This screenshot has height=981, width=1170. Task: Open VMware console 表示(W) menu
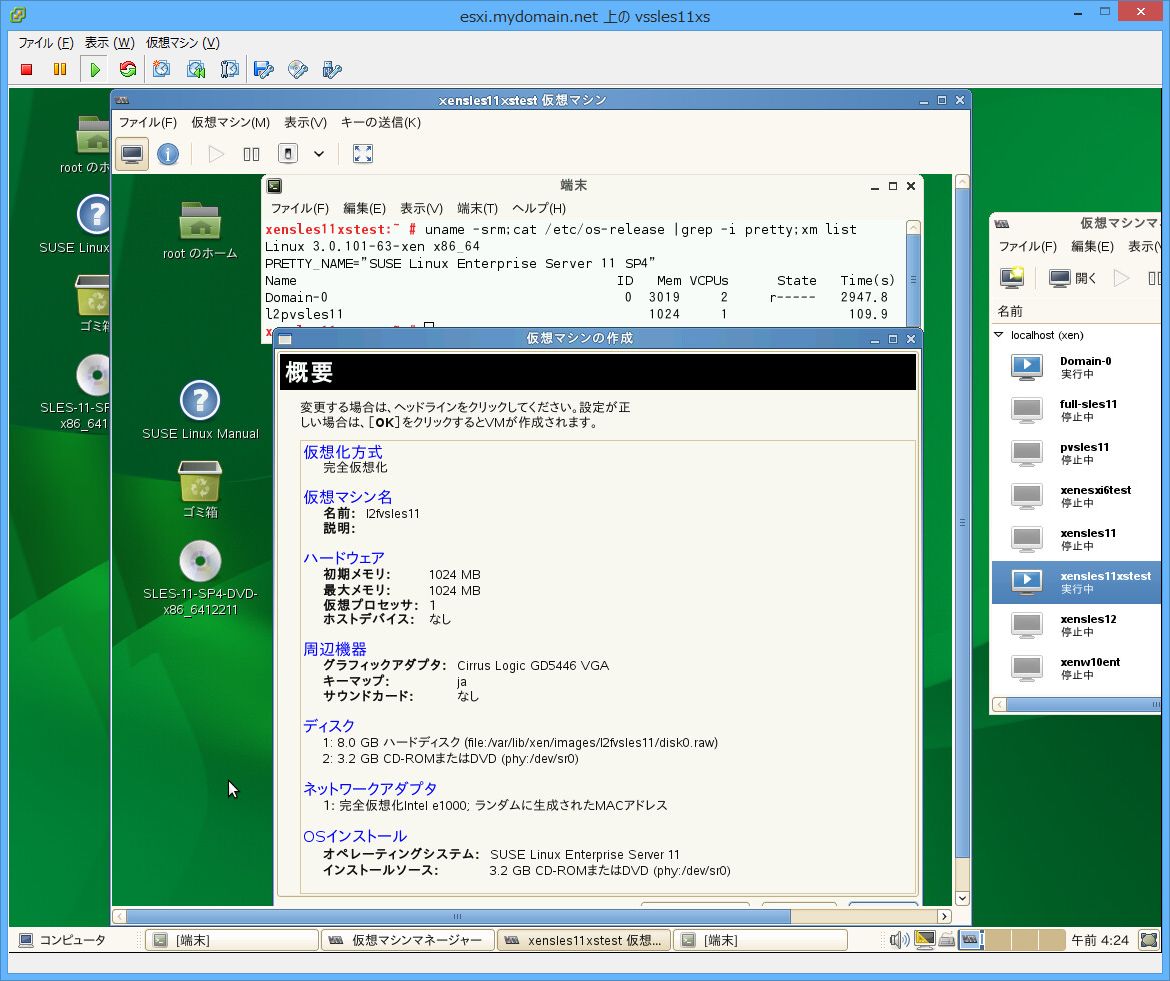(x=109, y=43)
